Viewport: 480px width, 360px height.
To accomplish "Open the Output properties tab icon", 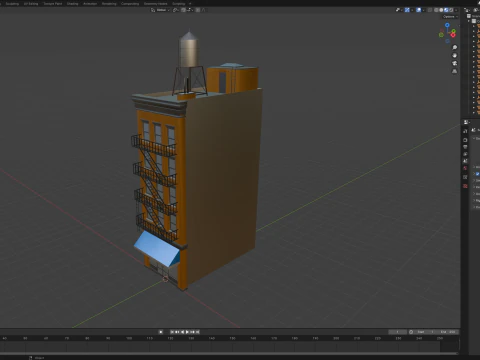I will click(465, 147).
